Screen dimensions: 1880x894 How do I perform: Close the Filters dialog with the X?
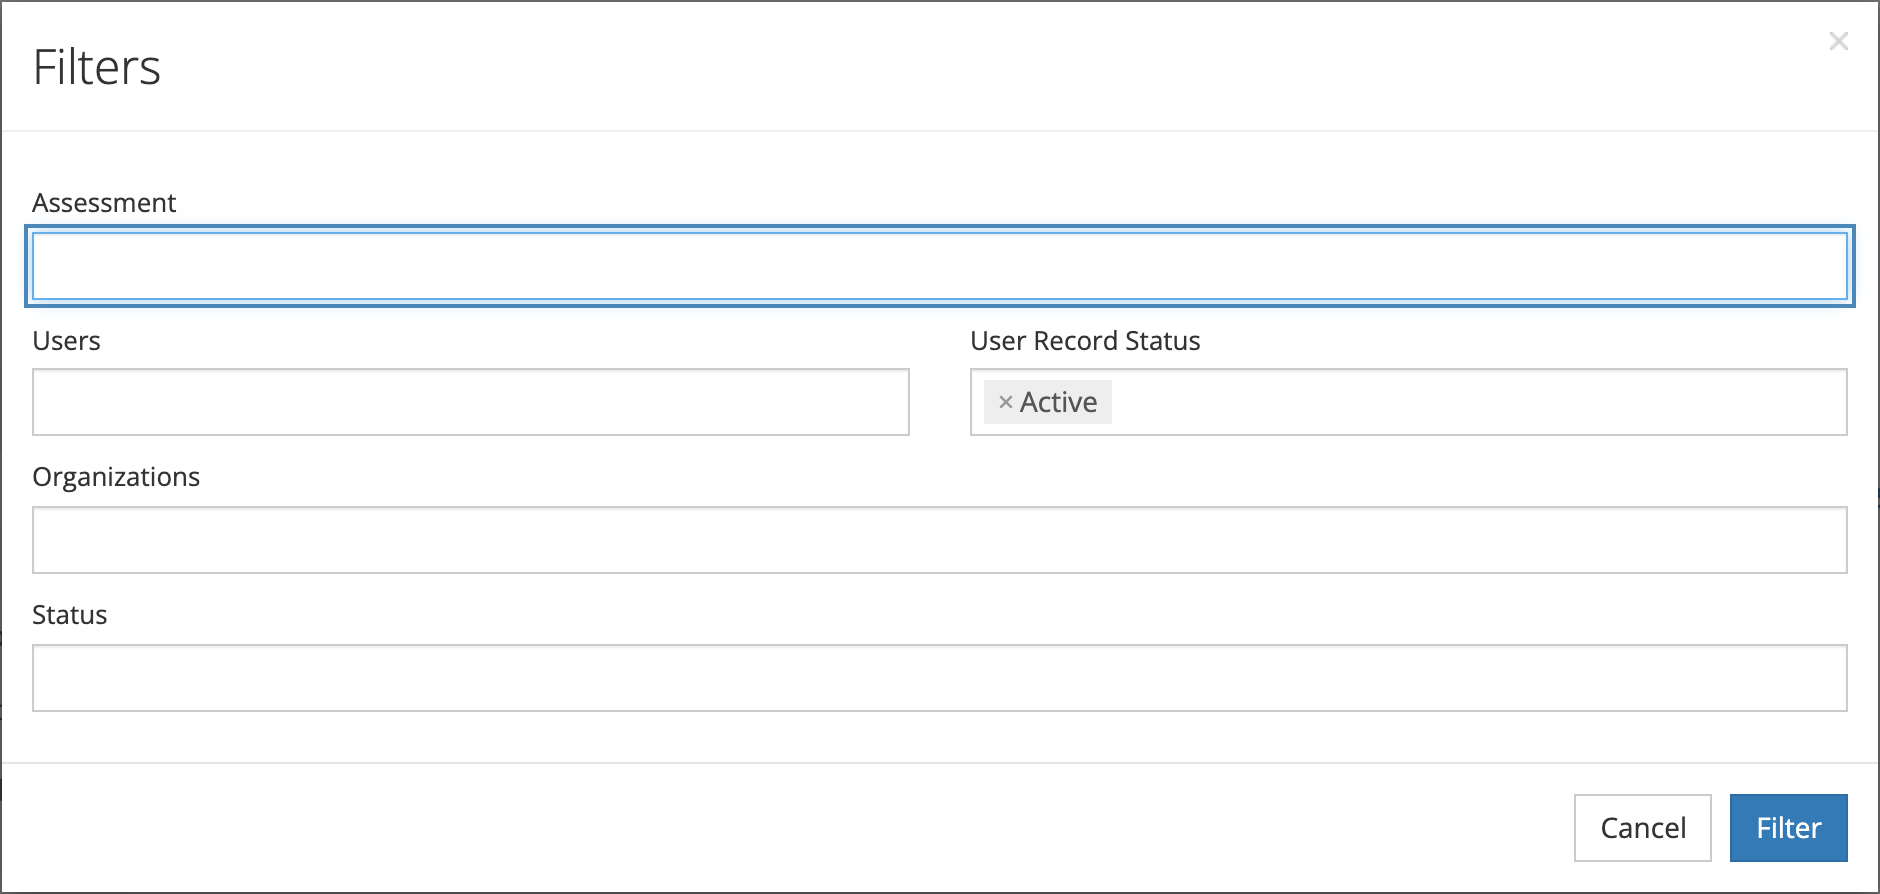click(1838, 41)
